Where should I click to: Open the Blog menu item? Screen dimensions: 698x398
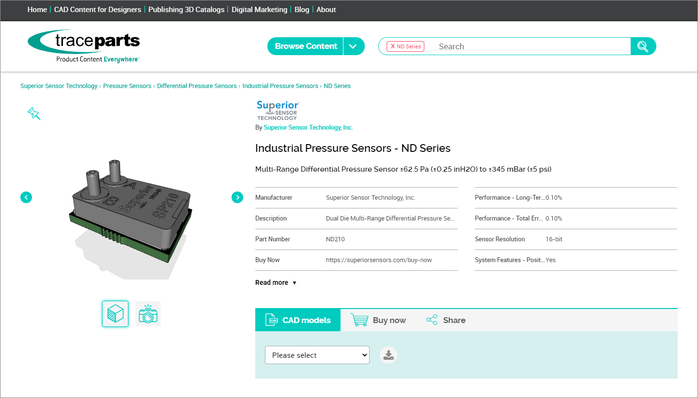click(x=301, y=10)
